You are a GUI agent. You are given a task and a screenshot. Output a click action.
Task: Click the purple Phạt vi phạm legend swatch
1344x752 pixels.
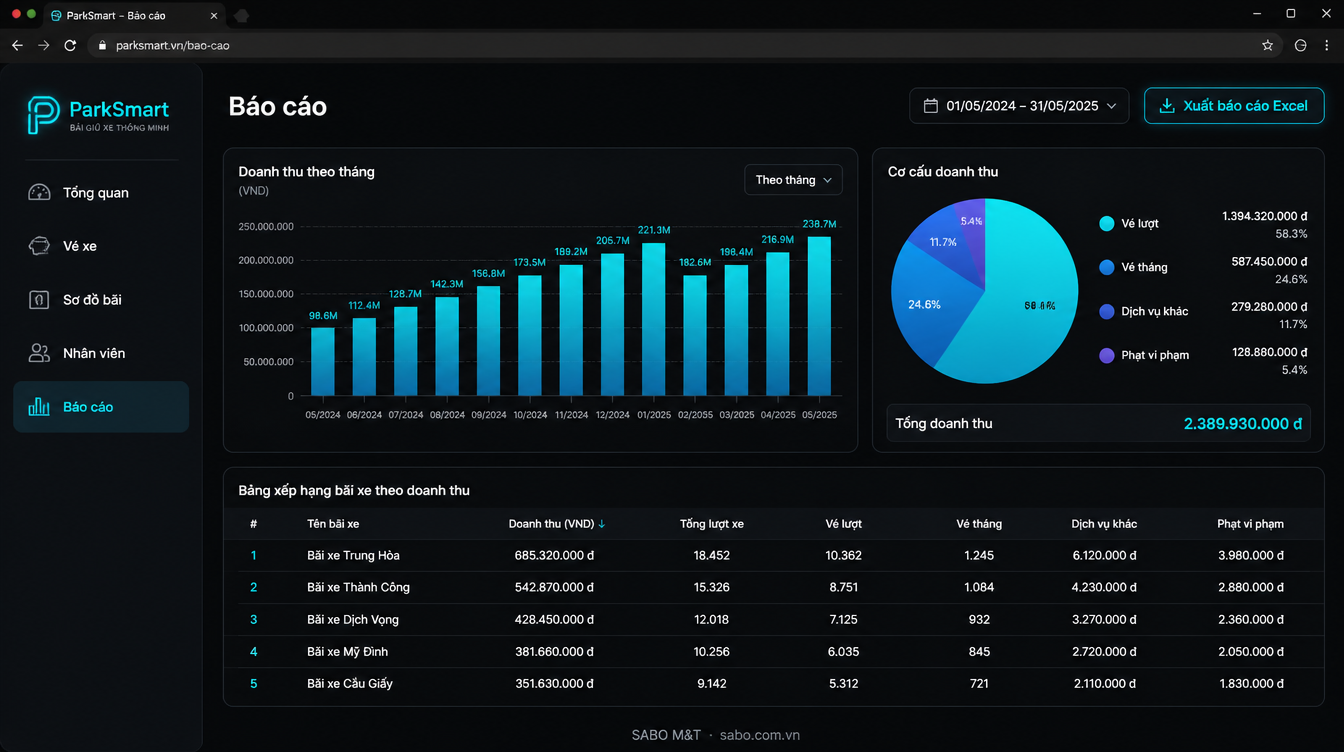point(1106,355)
